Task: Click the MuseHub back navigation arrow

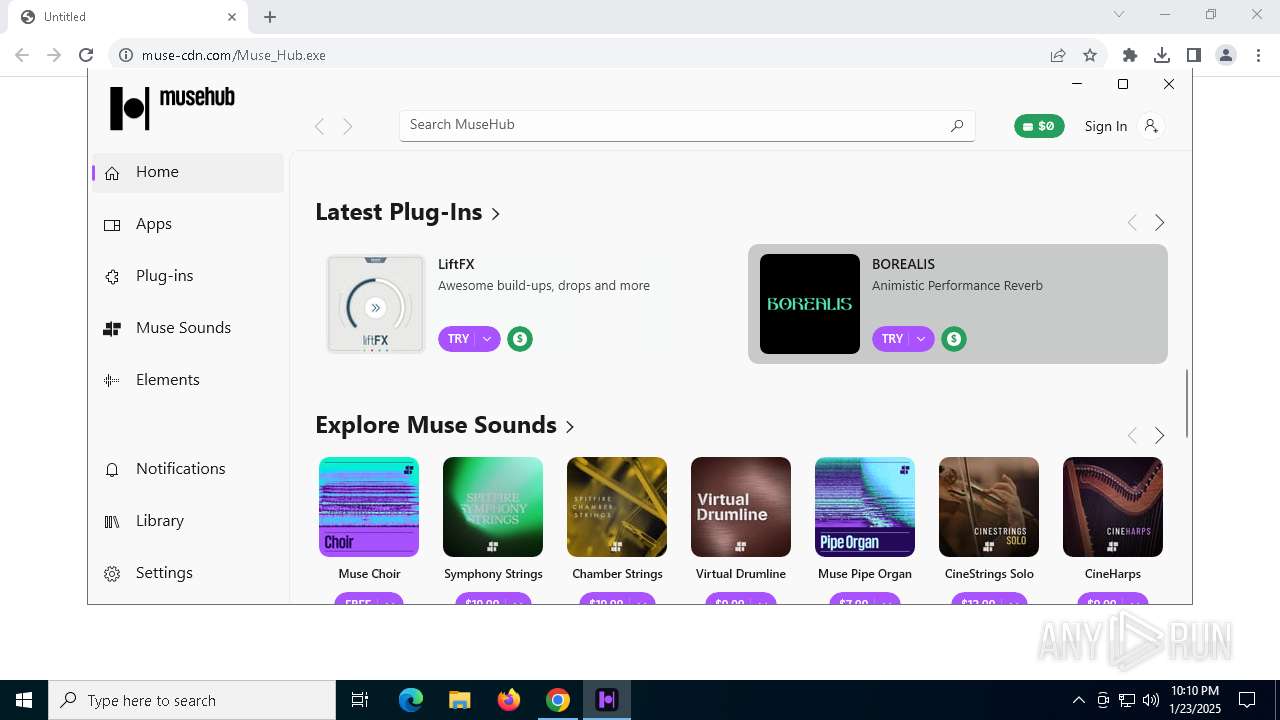Action: coord(320,126)
